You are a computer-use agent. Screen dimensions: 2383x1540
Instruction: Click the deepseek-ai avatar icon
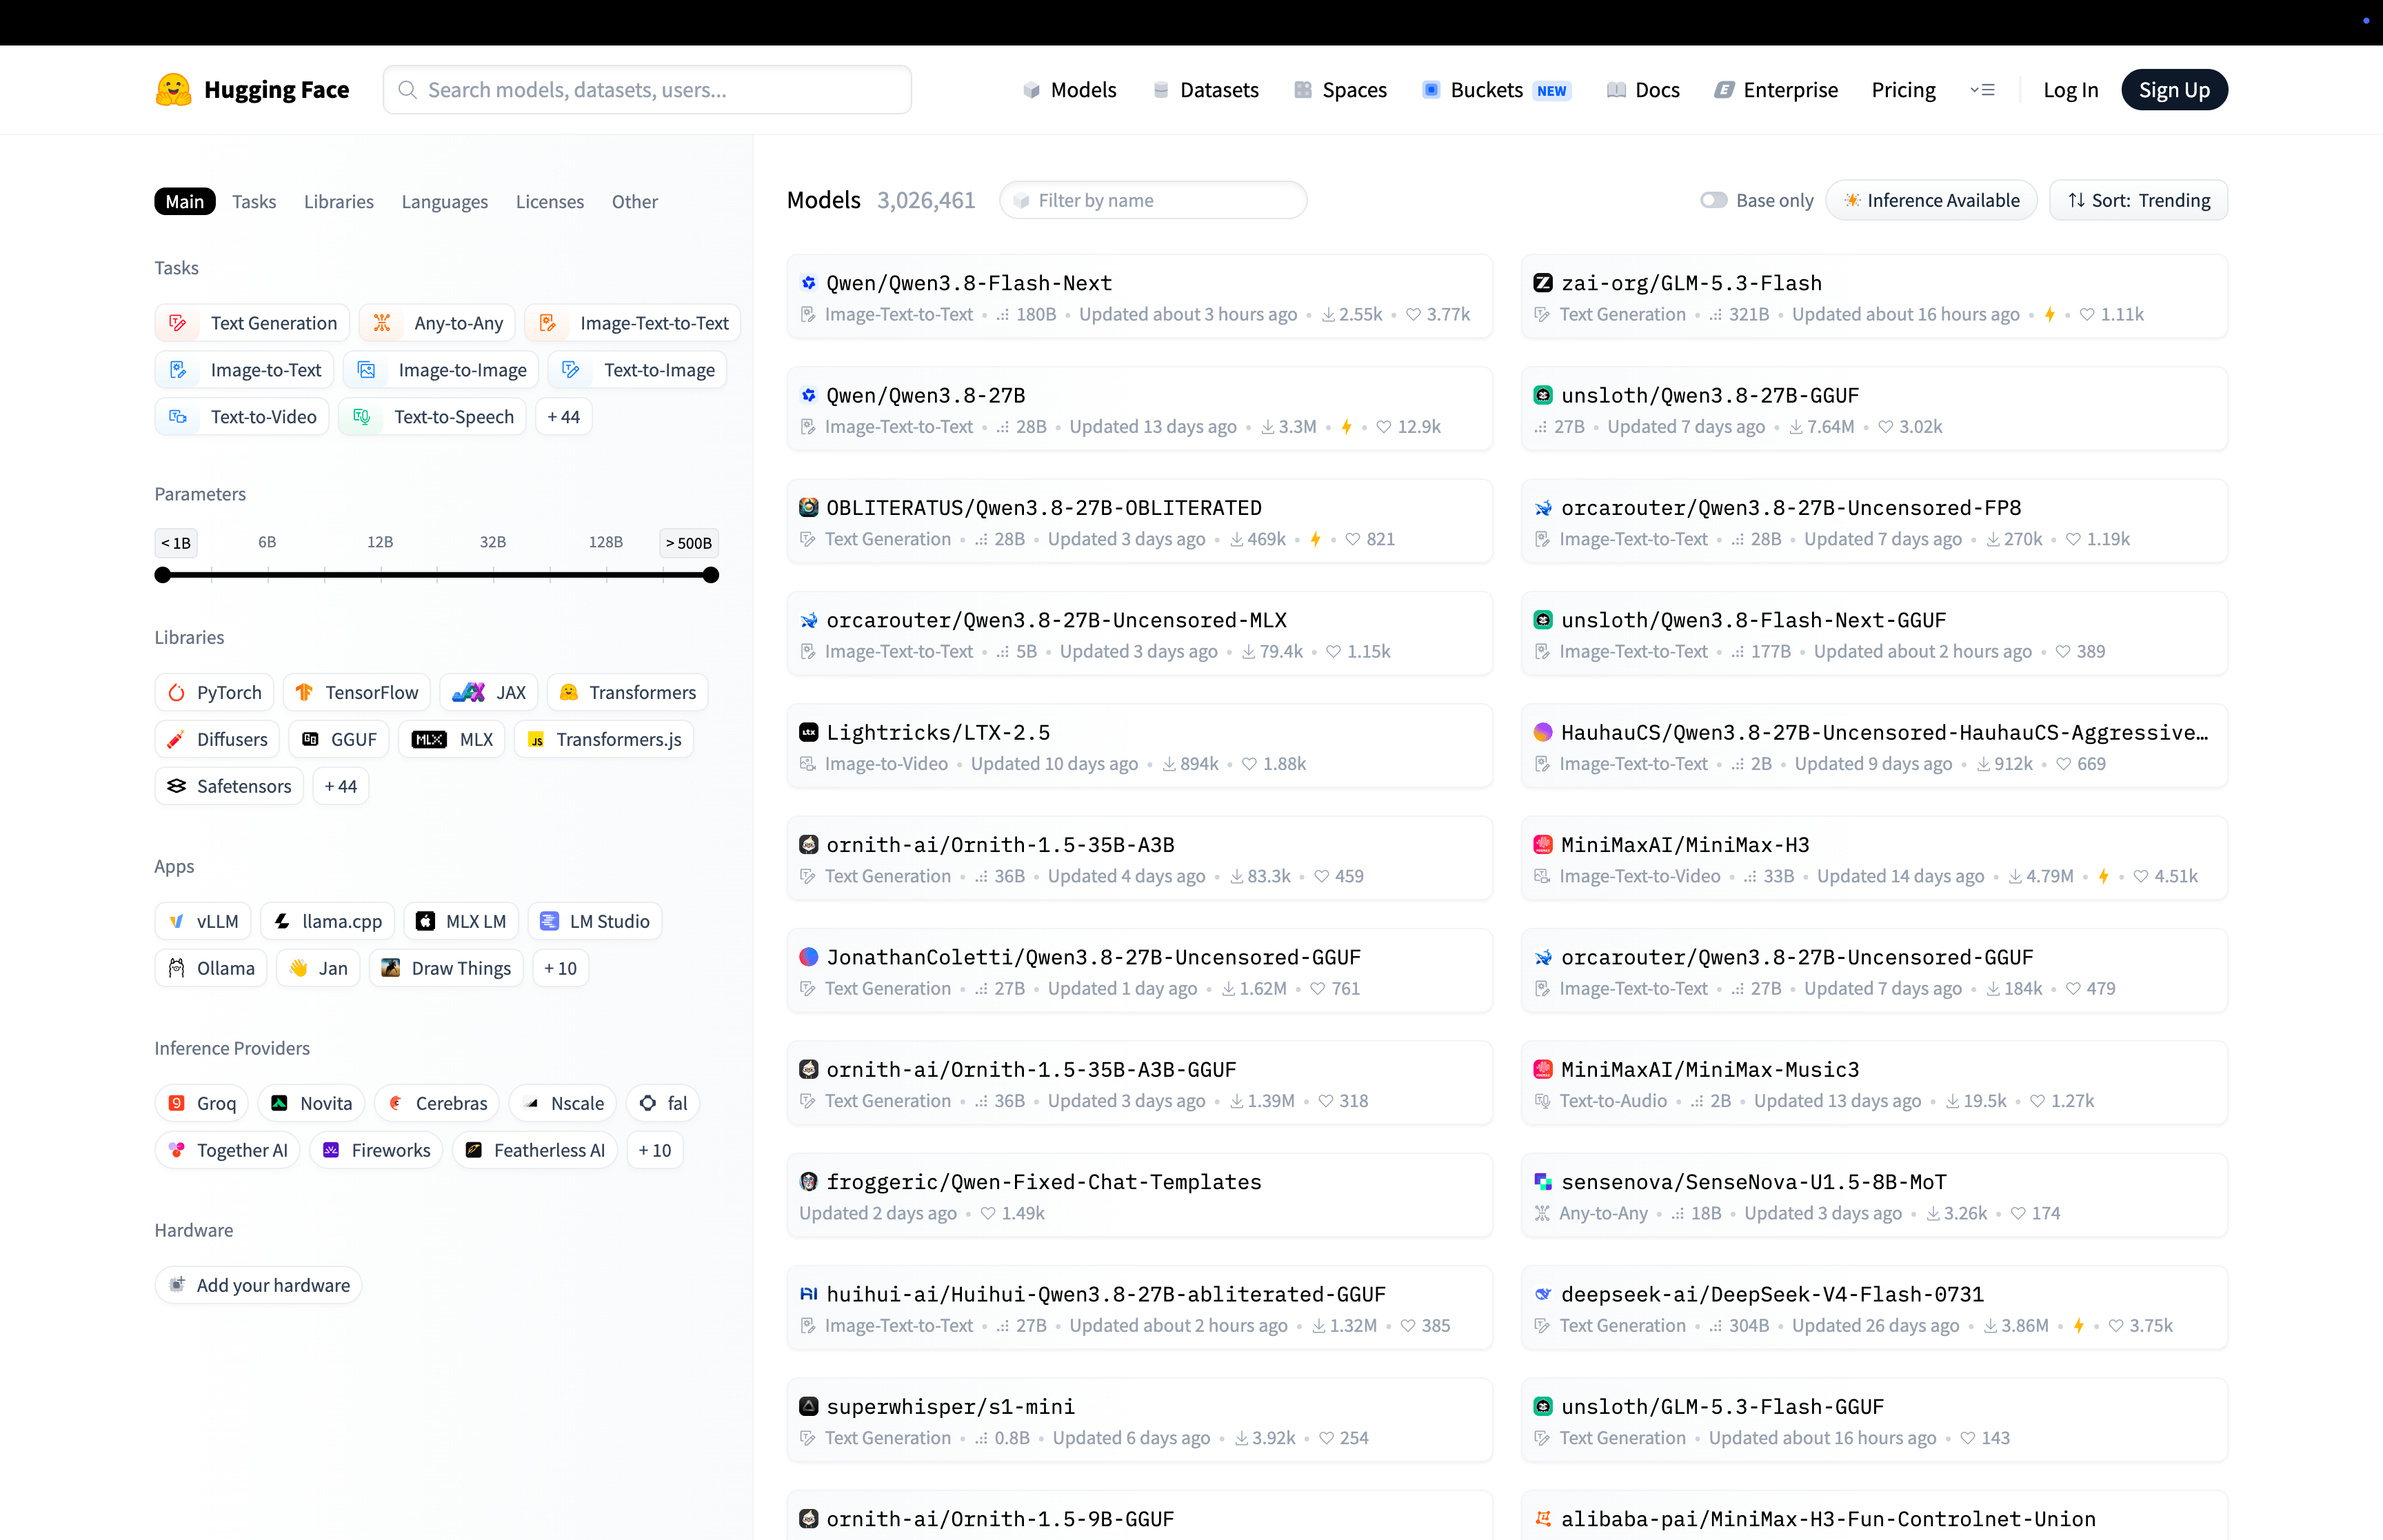click(x=1543, y=1294)
